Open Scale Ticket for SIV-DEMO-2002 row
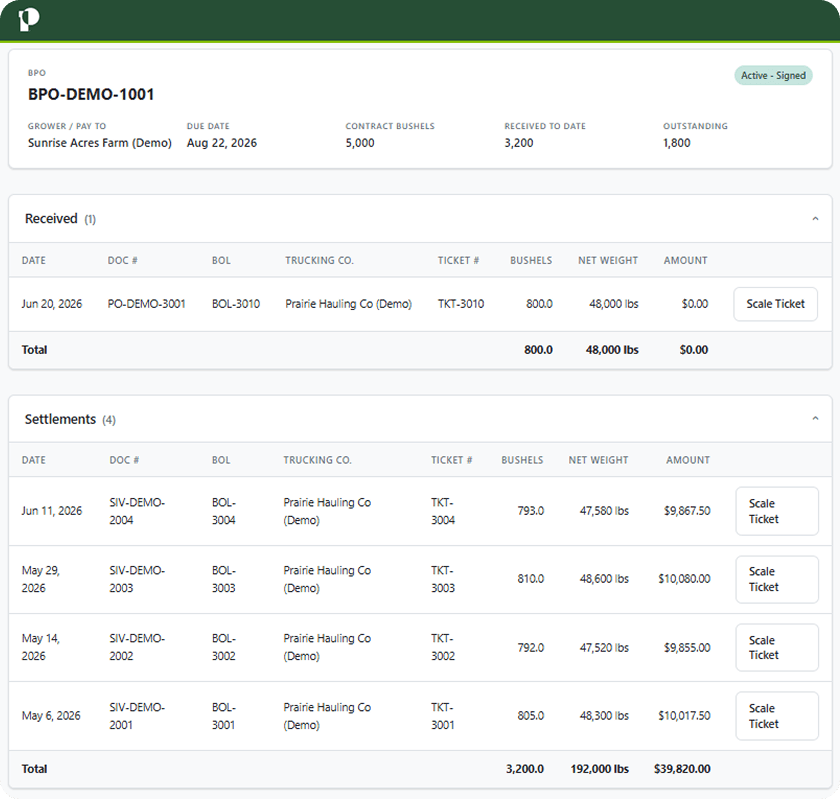The image size is (840, 799). click(x=777, y=647)
